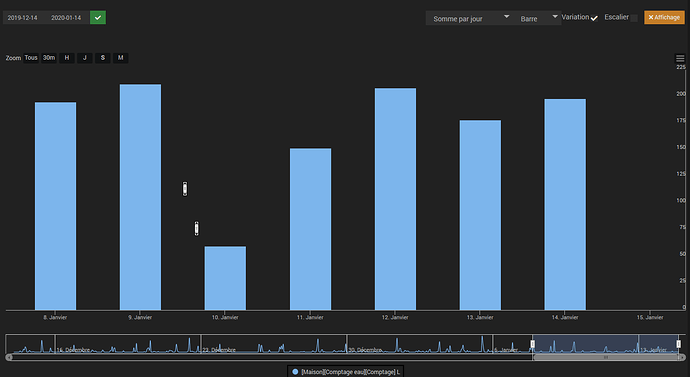Click navigator scrollbar right arrow
690x377 pixels.
682,357
